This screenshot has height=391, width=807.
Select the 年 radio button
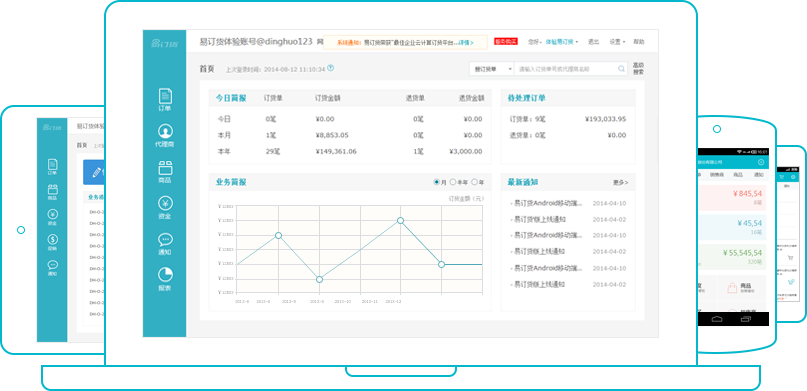pos(475,182)
